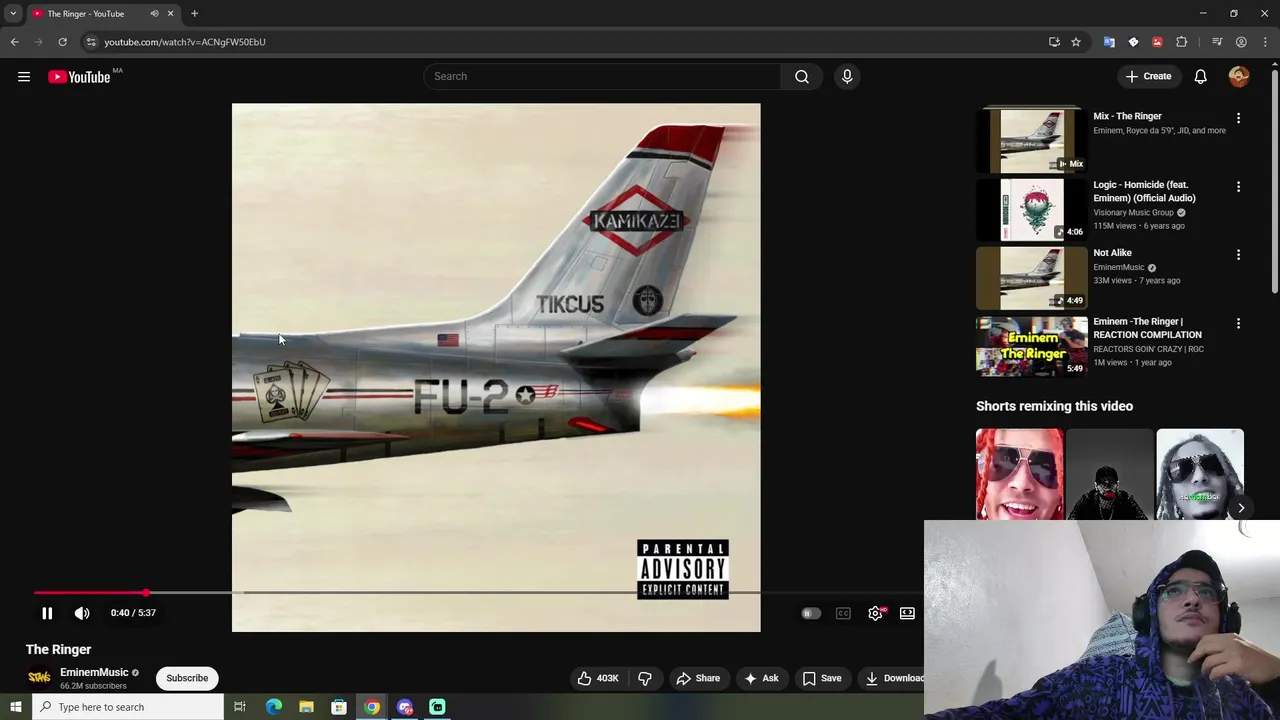Install app icon in address bar

[x=1054, y=42]
